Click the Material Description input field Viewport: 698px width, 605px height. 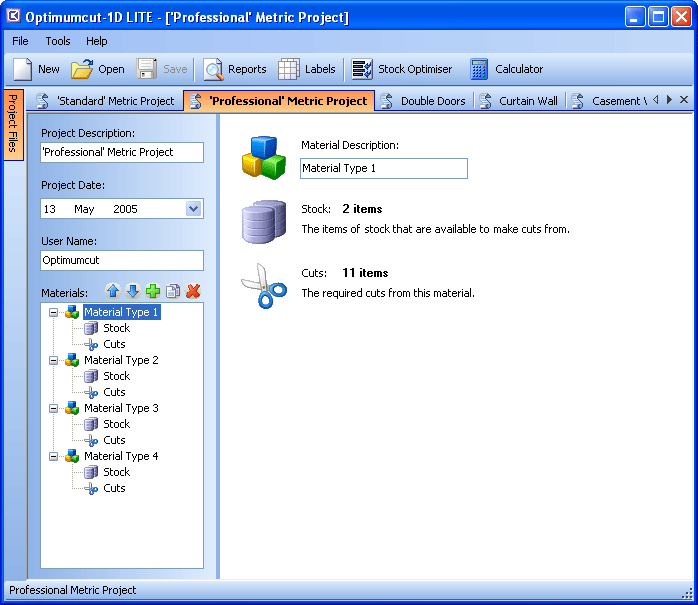click(384, 168)
